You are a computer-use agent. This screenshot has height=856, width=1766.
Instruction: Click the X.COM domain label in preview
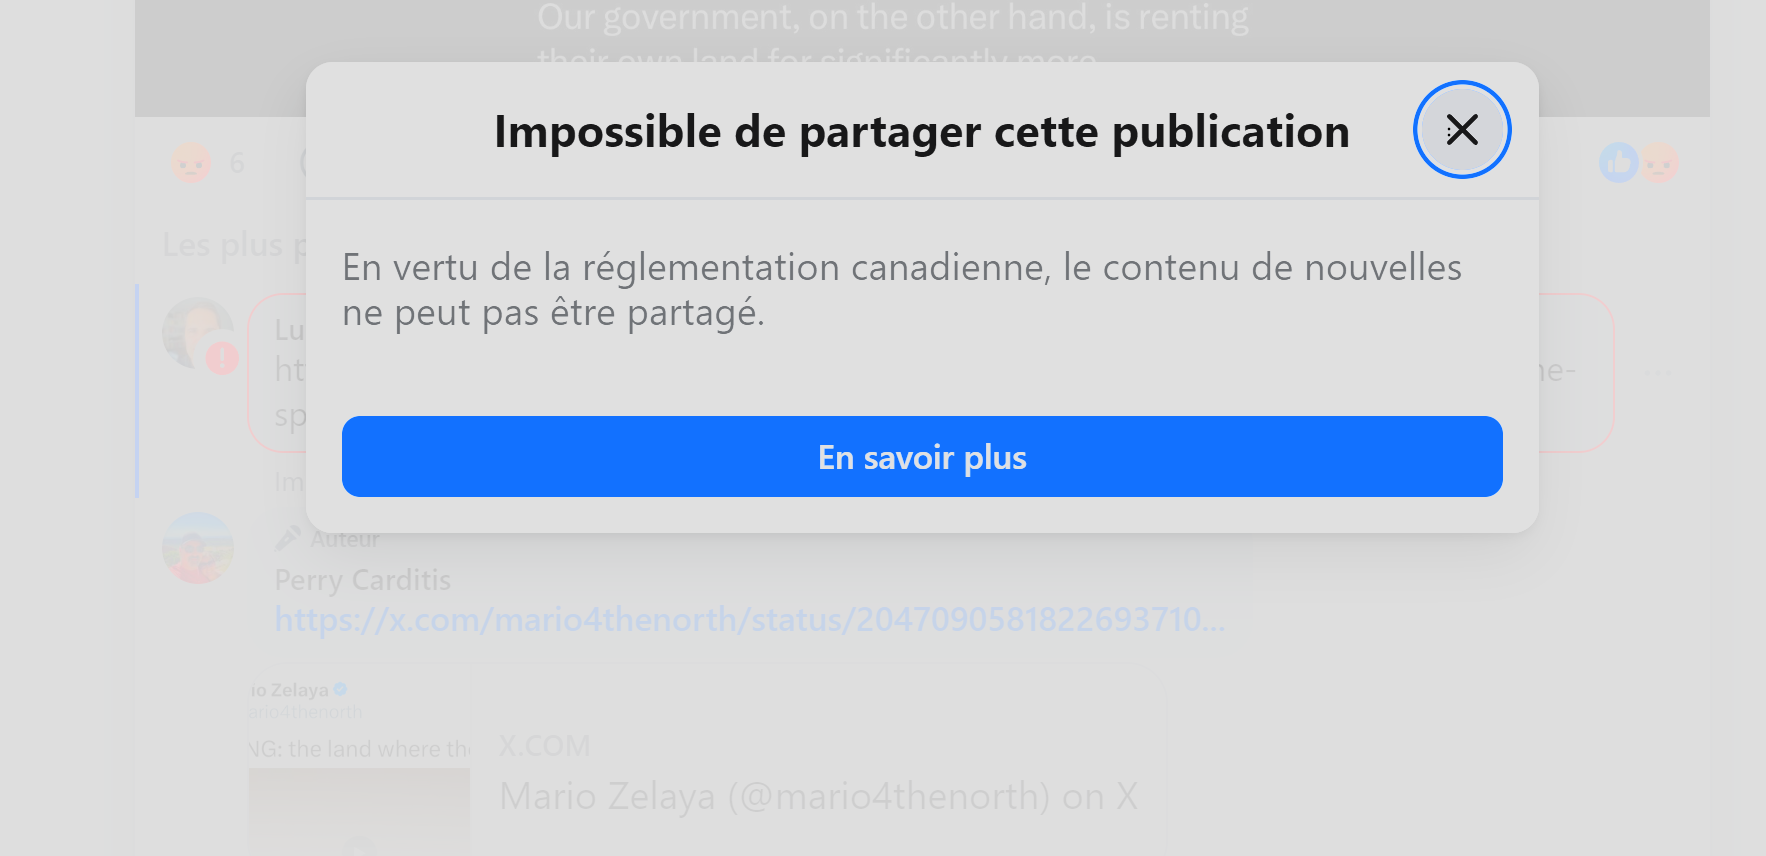coord(545,746)
